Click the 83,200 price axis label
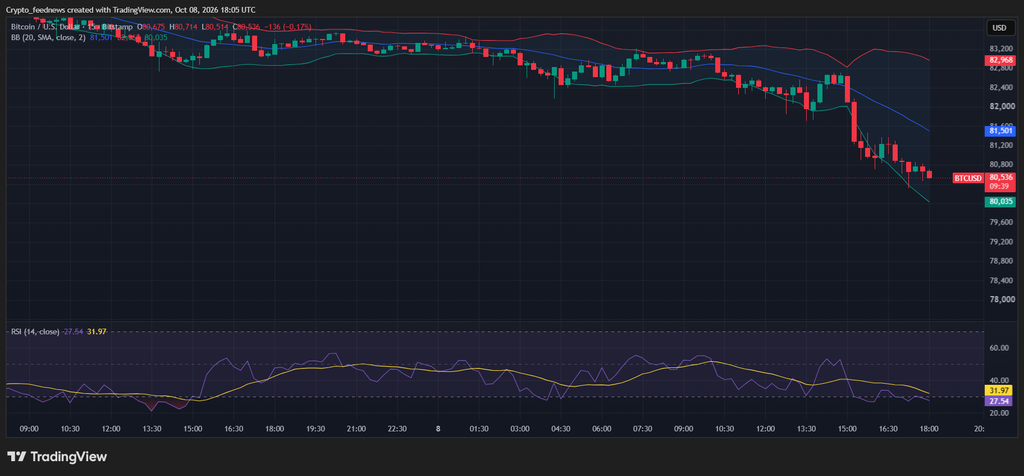 1001,49
